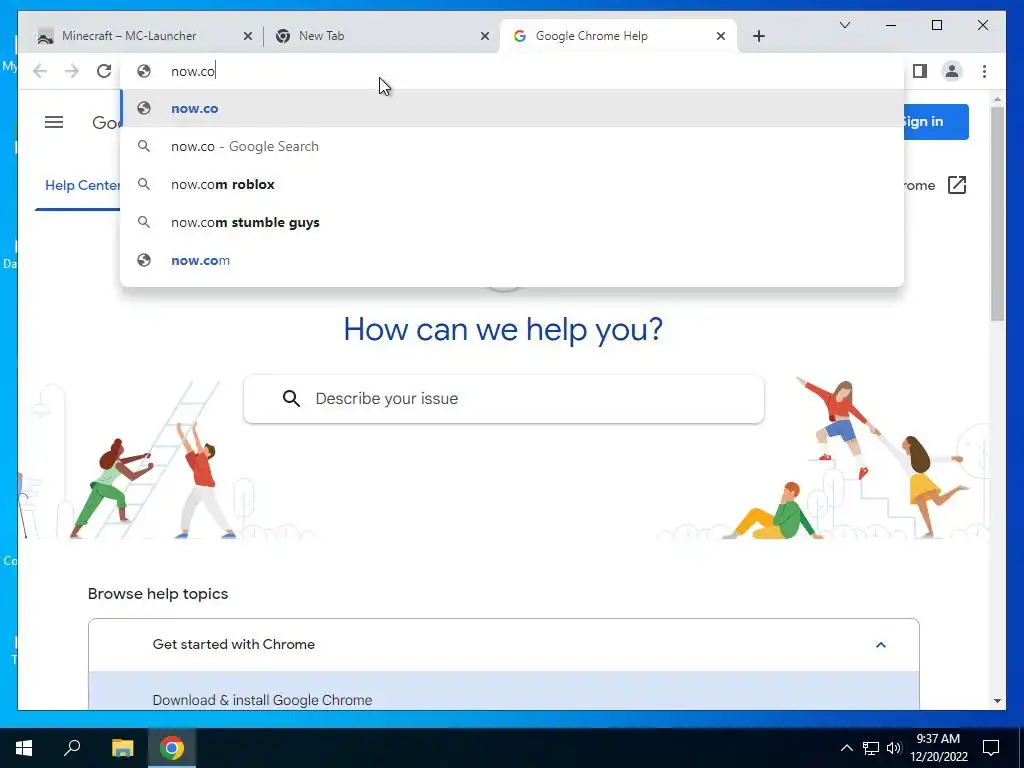Reload the page with the refresh icon
The height and width of the screenshot is (768, 1024).
[104, 71]
